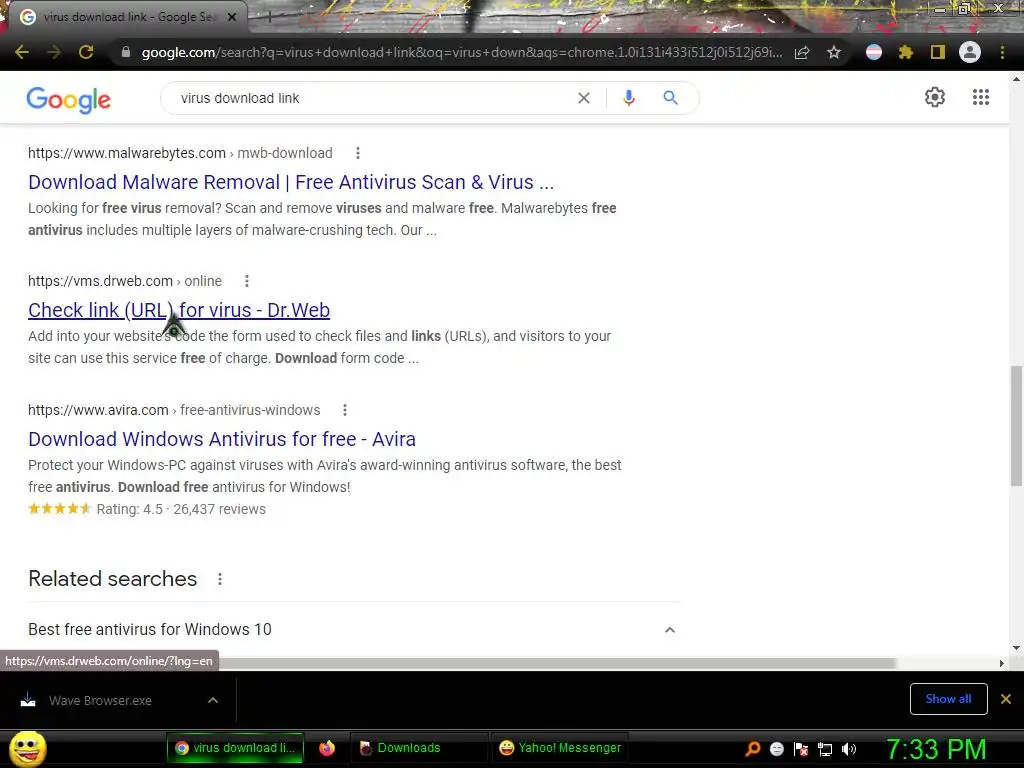Viewport: 1024px width, 768px height.
Task: Click the Avira Rating: 4.5 text
Action: coord(129,509)
